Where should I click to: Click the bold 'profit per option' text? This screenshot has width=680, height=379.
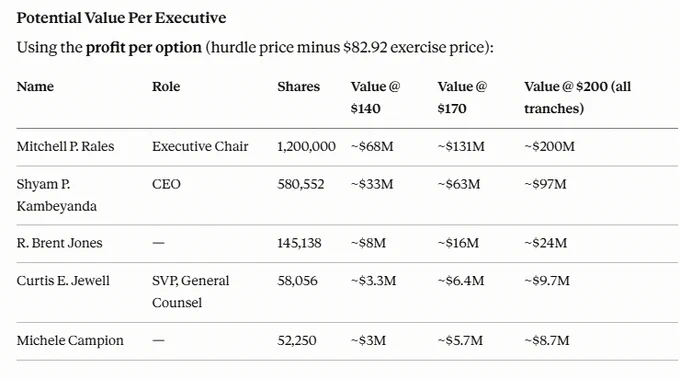[144, 47]
